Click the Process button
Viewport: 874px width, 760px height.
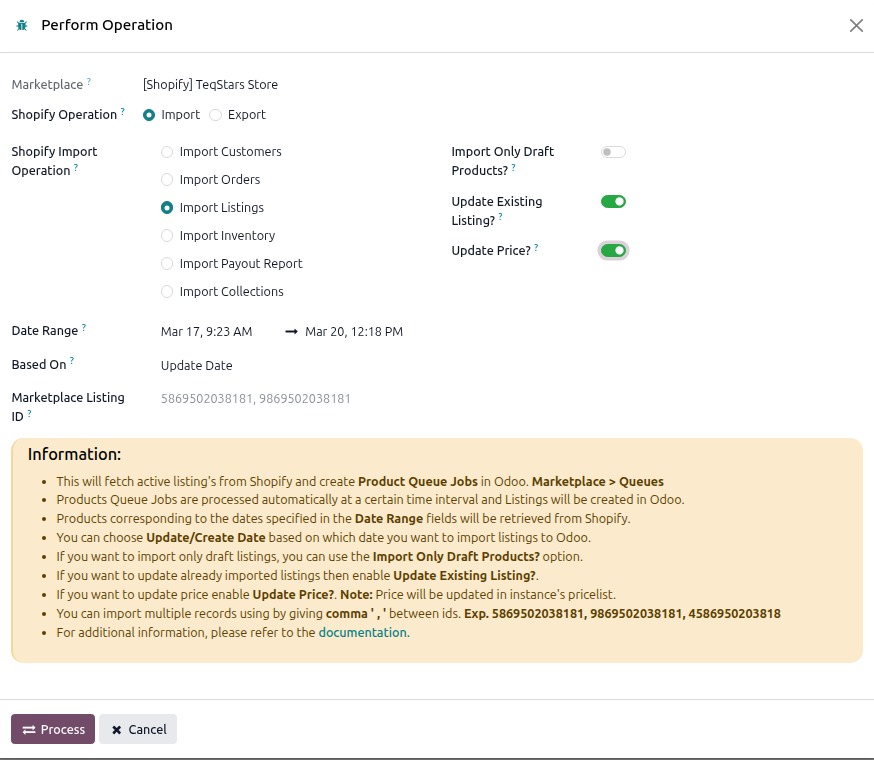click(x=53, y=729)
